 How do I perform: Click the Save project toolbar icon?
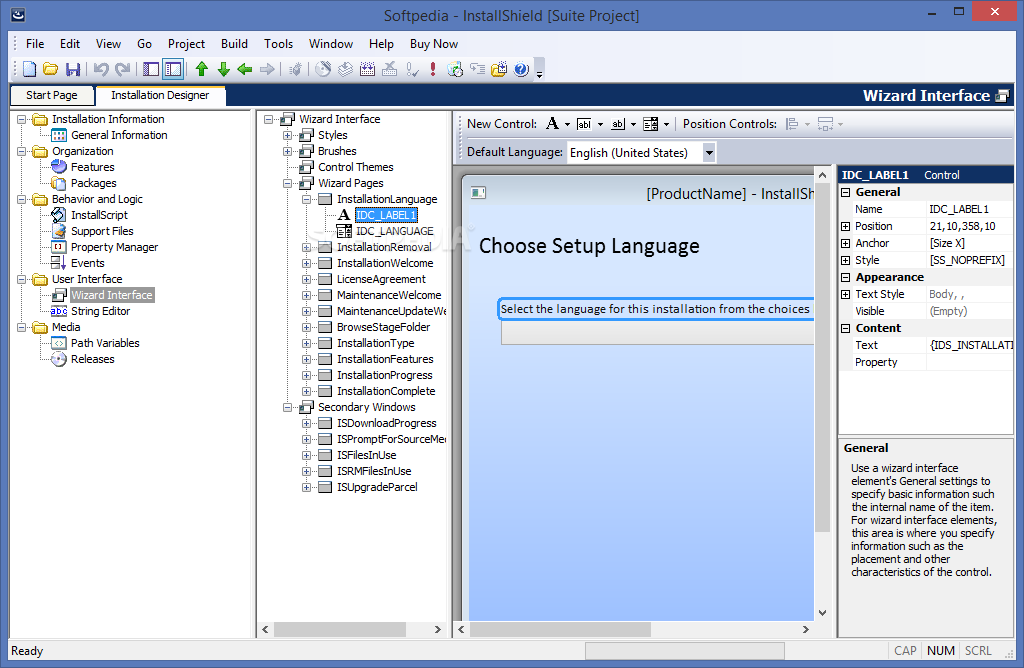pos(73,69)
